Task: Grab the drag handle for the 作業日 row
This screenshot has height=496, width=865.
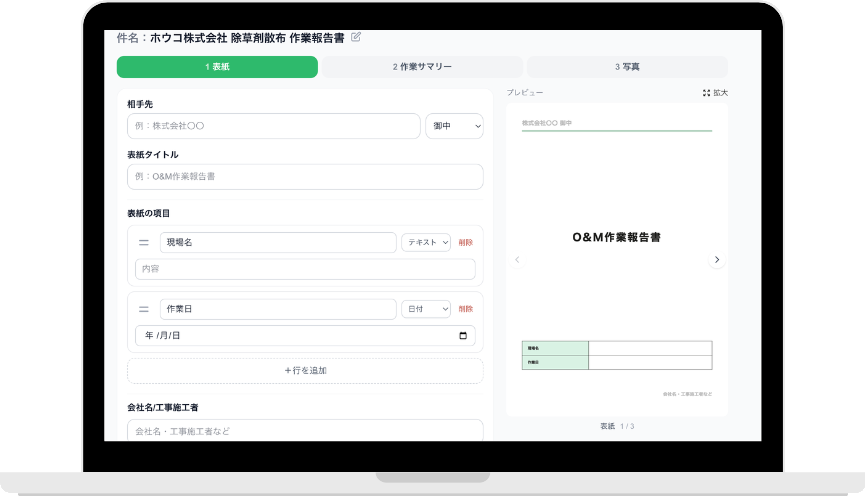Action: [143, 309]
